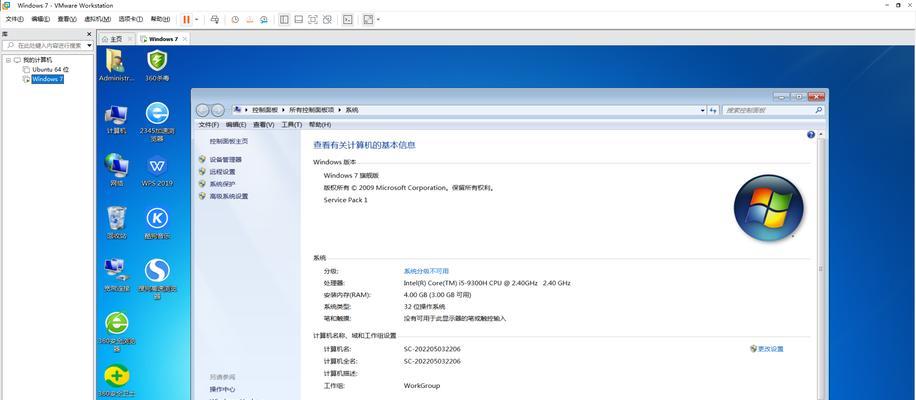916x400 pixels.
Task: Open the 网络 desktop icon
Action: pyautogui.click(x=116, y=170)
